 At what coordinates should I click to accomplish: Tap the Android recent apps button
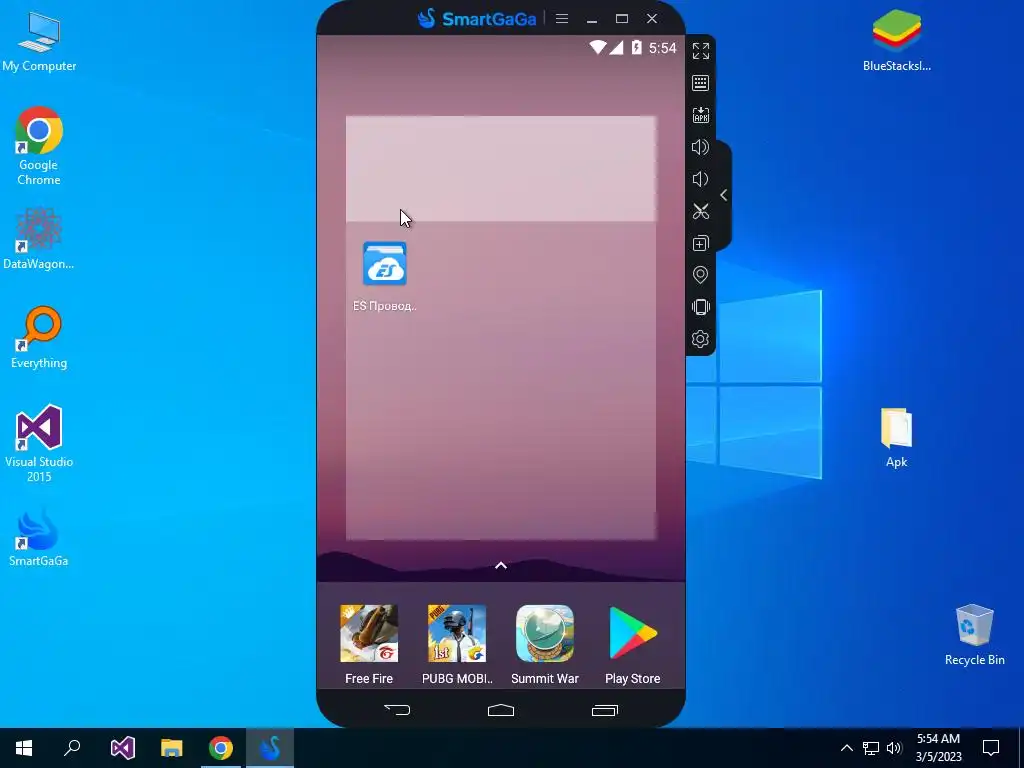[605, 710]
